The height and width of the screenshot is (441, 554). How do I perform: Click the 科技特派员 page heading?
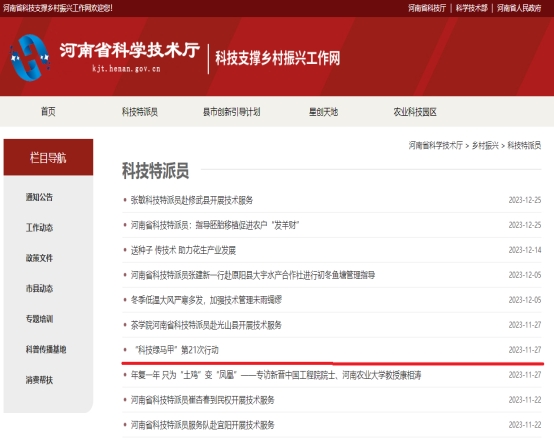pos(155,171)
